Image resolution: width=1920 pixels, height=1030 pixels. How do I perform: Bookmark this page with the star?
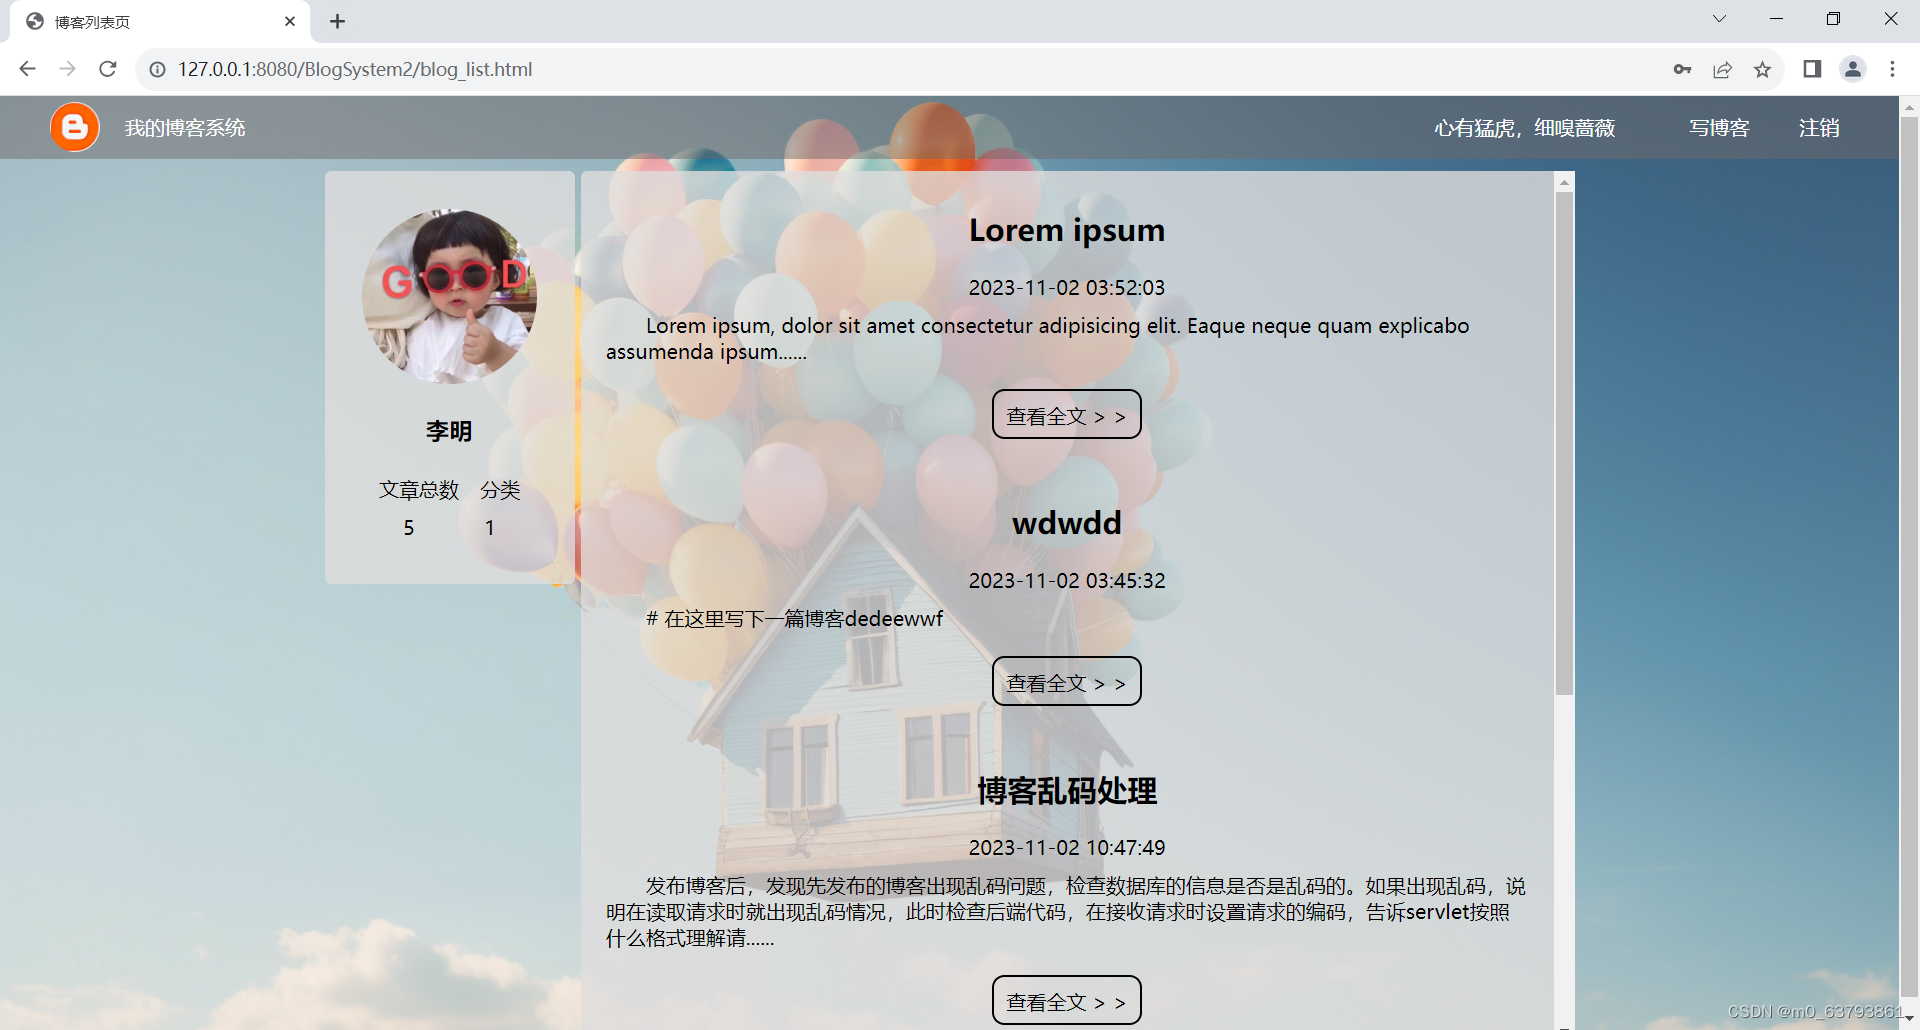[x=1762, y=69]
